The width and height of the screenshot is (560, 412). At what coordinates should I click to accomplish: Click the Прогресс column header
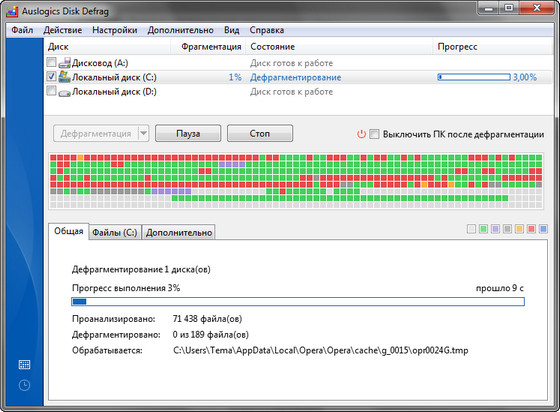[493, 47]
